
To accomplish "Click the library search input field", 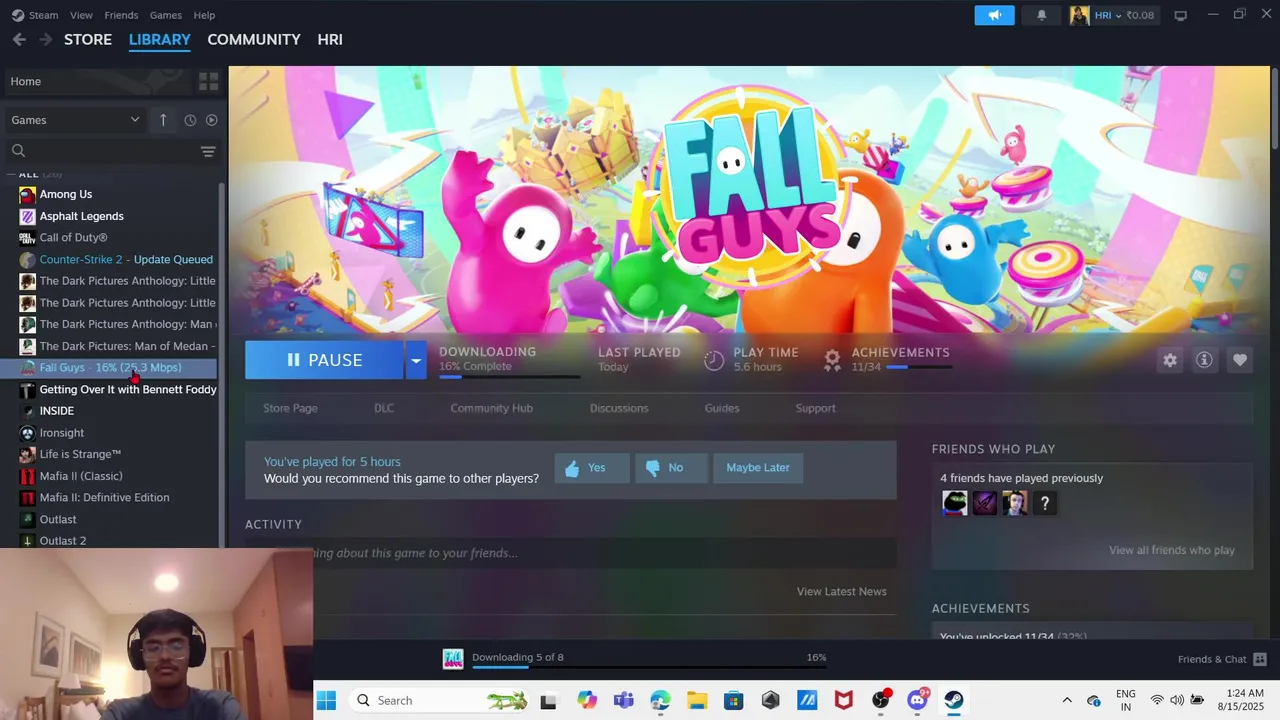I will pos(111,151).
